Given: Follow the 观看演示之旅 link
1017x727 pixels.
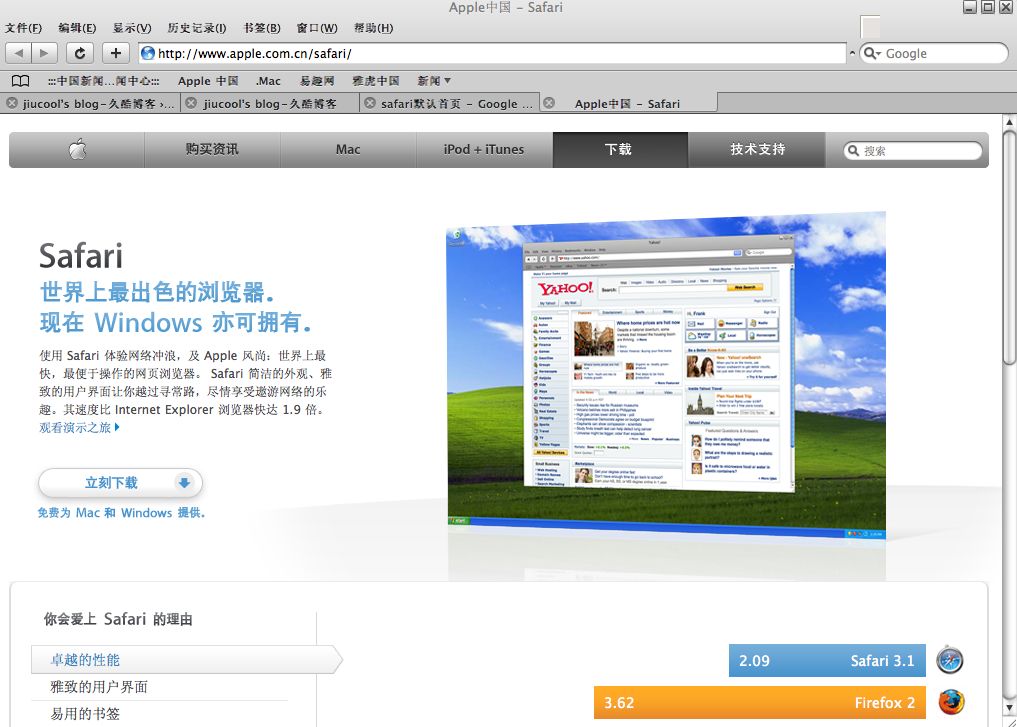Looking at the screenshot, I should (79, 427).
